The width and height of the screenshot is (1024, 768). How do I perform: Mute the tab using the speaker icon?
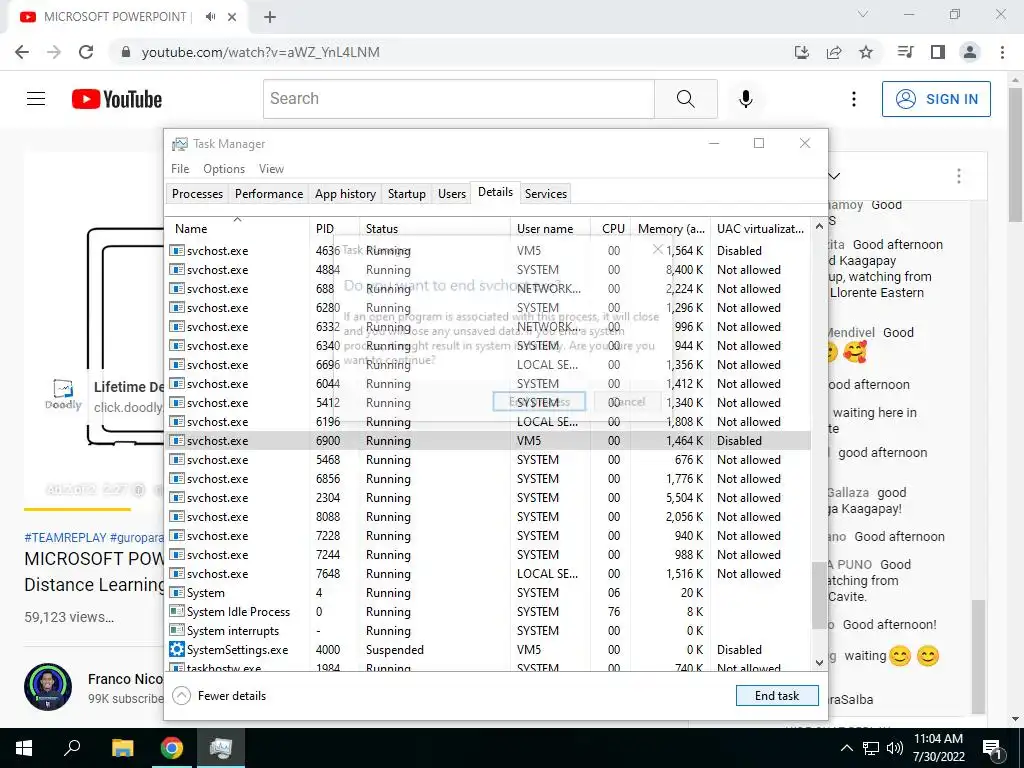[x=210, y=17]
